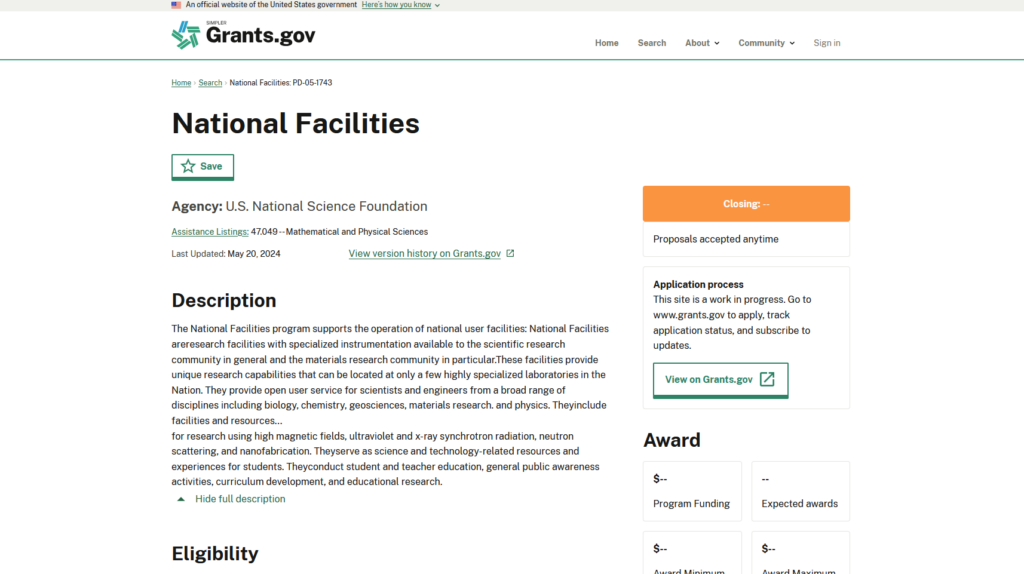Click the Application process heading
This screenshot has width=1024, height=574.
tap(698, 285)
